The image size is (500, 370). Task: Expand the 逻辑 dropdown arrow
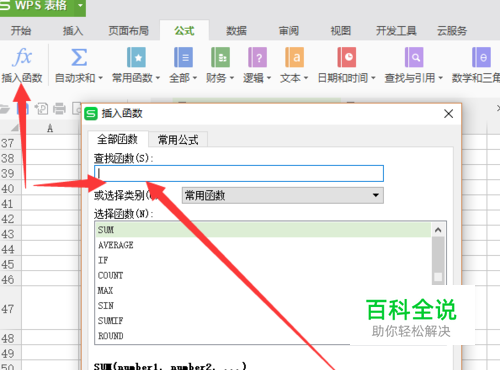coord(269,78)
